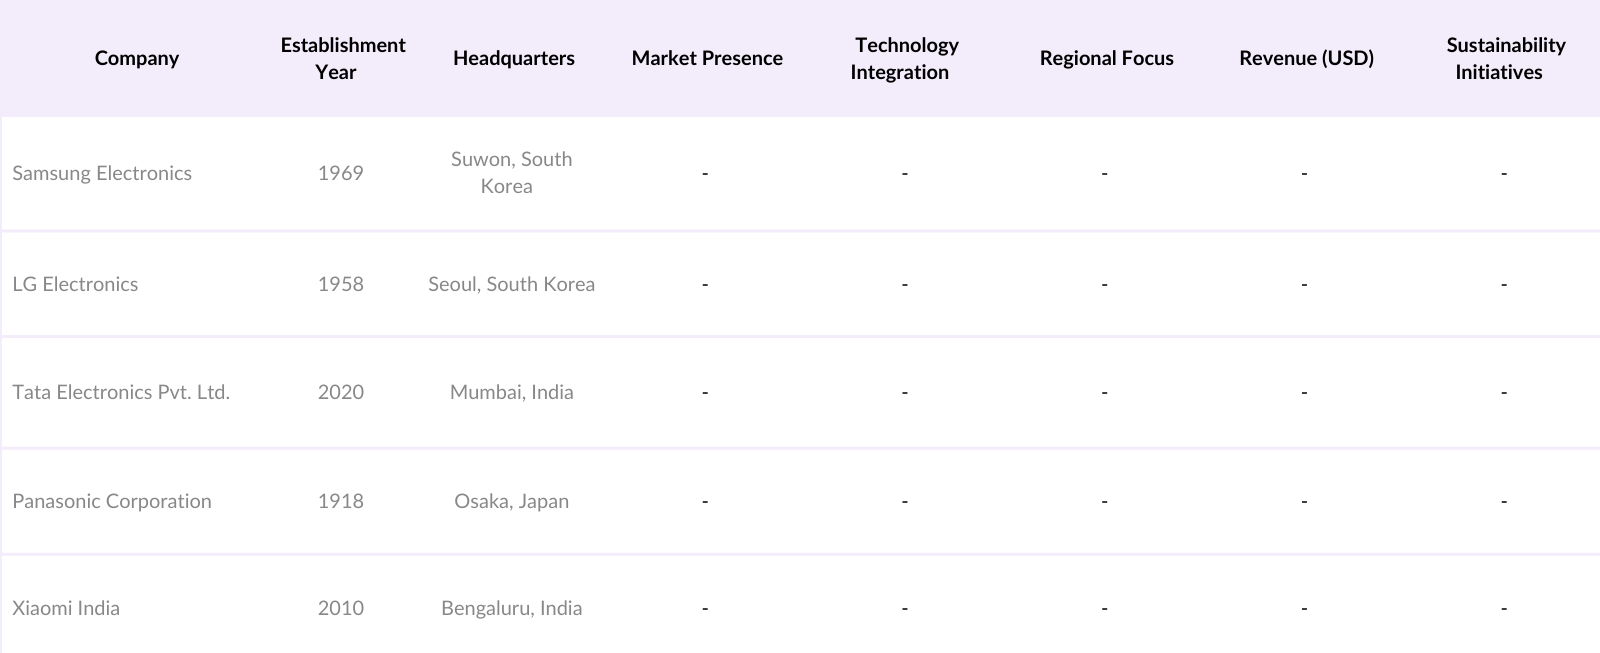This screenshot has height=653, width=1600.
Task: Select Tata Electronics Pvt. Ltd. cell
Action: 121,392
